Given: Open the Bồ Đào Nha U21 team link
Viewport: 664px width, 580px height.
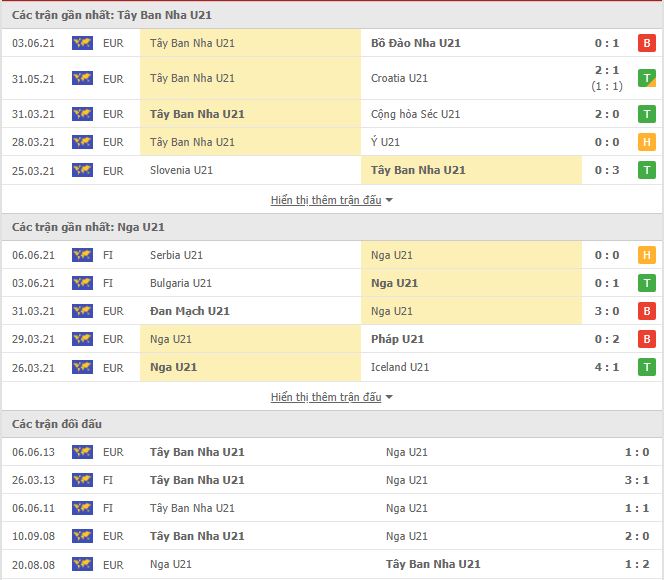Looking at the screenshot, I should (x=415, y=43).
